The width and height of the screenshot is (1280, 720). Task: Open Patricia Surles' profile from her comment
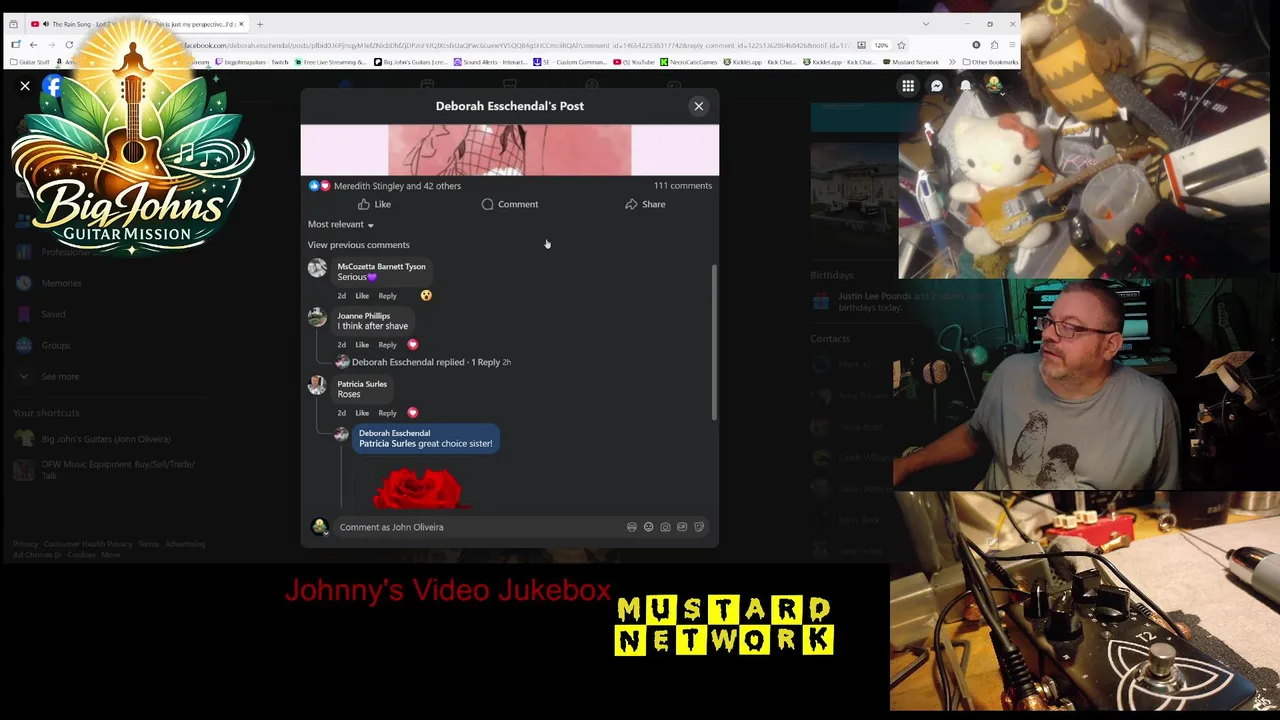pos(362,384)
